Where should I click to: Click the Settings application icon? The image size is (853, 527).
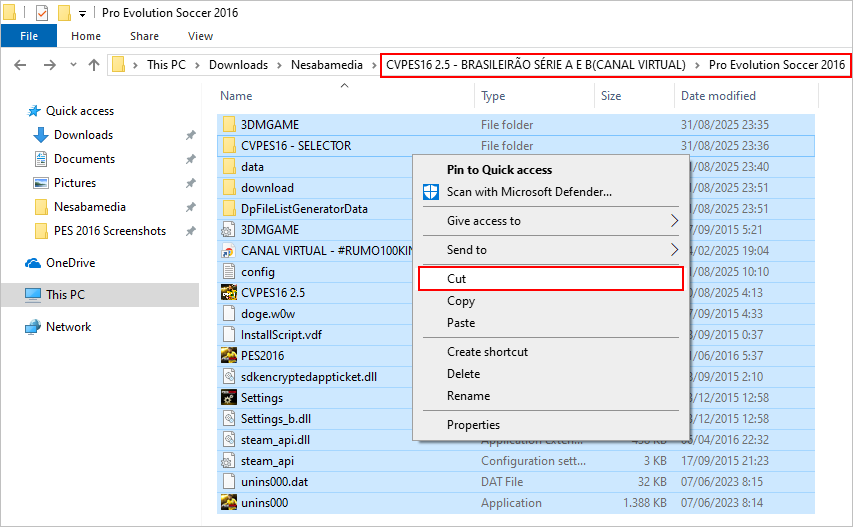tap(228, 398)
